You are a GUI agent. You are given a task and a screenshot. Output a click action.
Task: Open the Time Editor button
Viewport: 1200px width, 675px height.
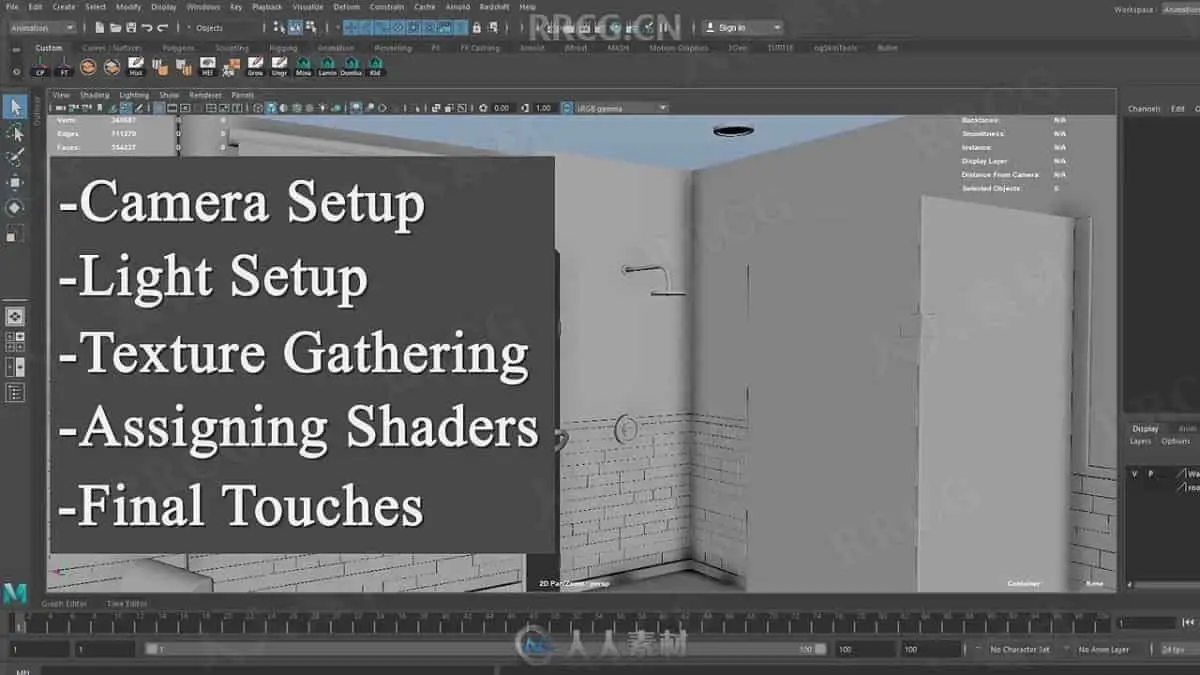[127, 603]
